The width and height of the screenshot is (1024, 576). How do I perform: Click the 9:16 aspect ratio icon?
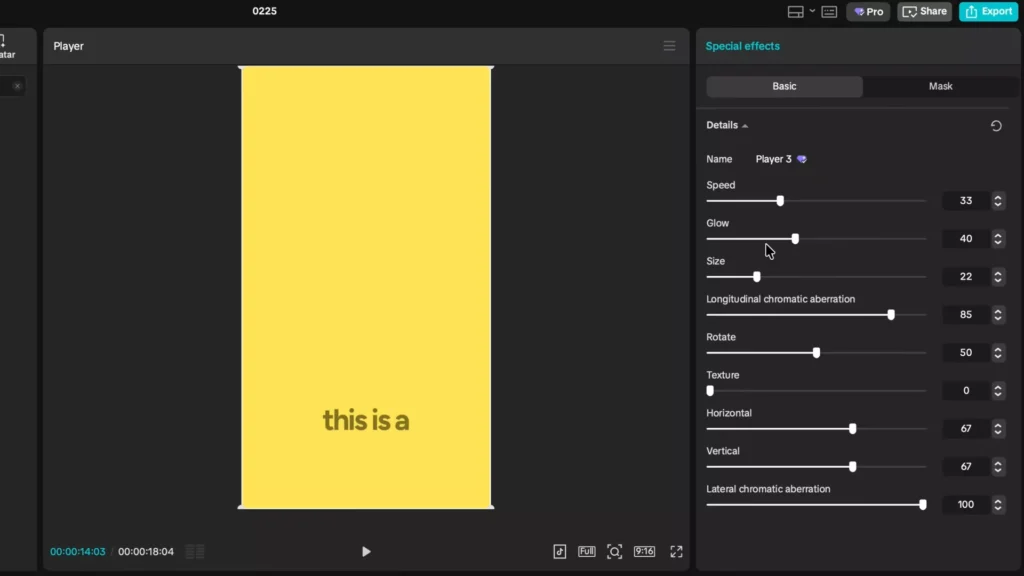[x=645, y=551]
